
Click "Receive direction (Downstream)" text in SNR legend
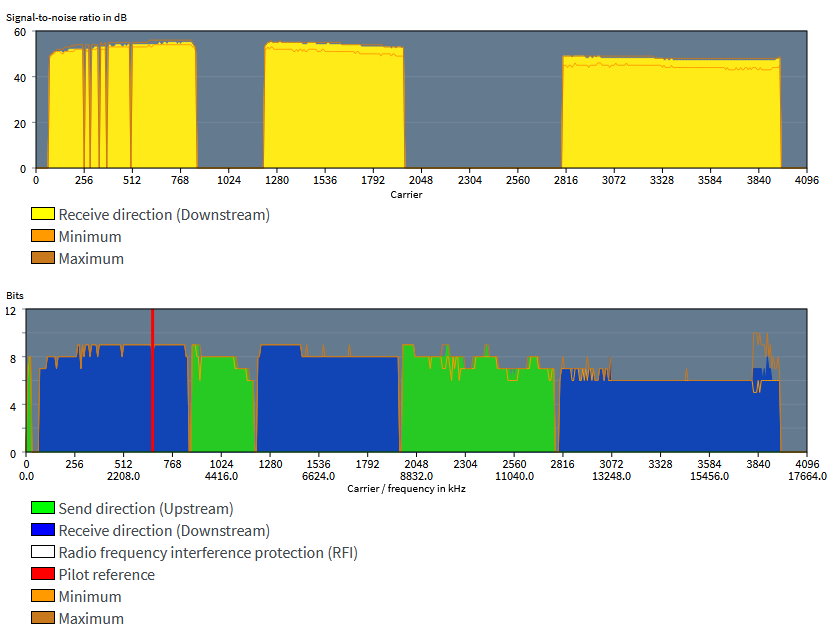pyautogui.click(x=164, y=214)
